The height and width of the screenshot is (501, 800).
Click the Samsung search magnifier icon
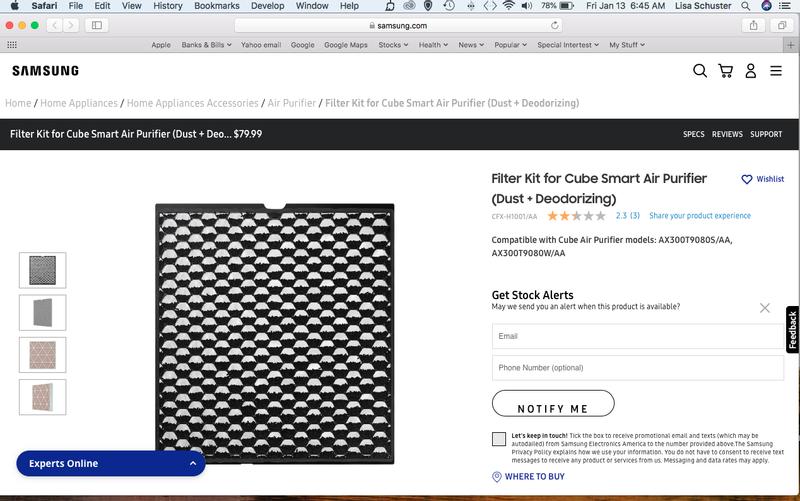[700, 71]
